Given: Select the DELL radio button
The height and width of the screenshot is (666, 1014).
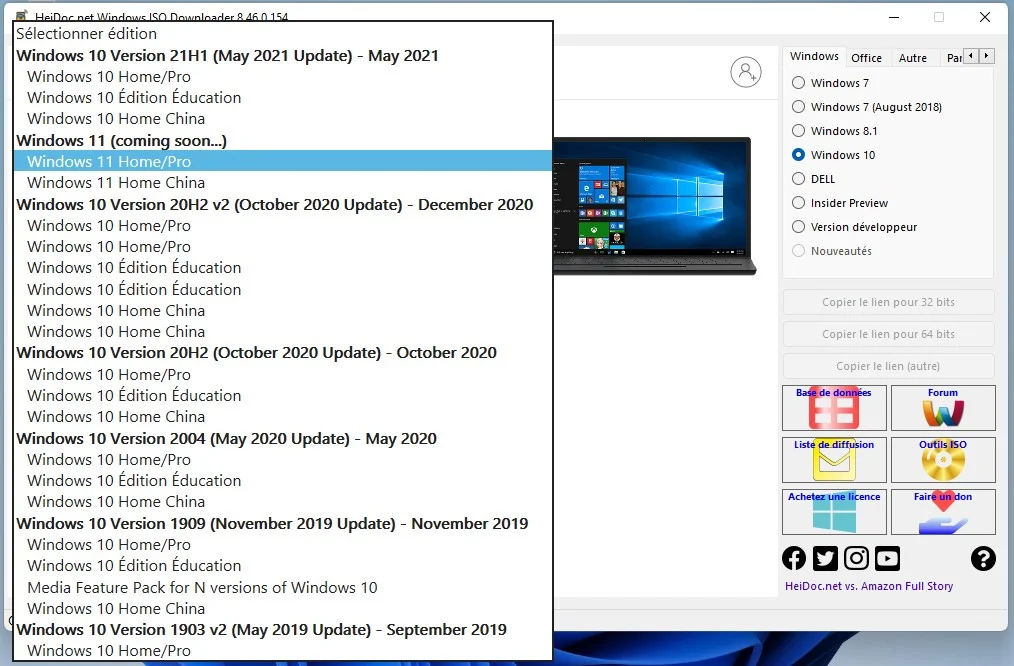Looking at the screenshot, I should 799,178.
